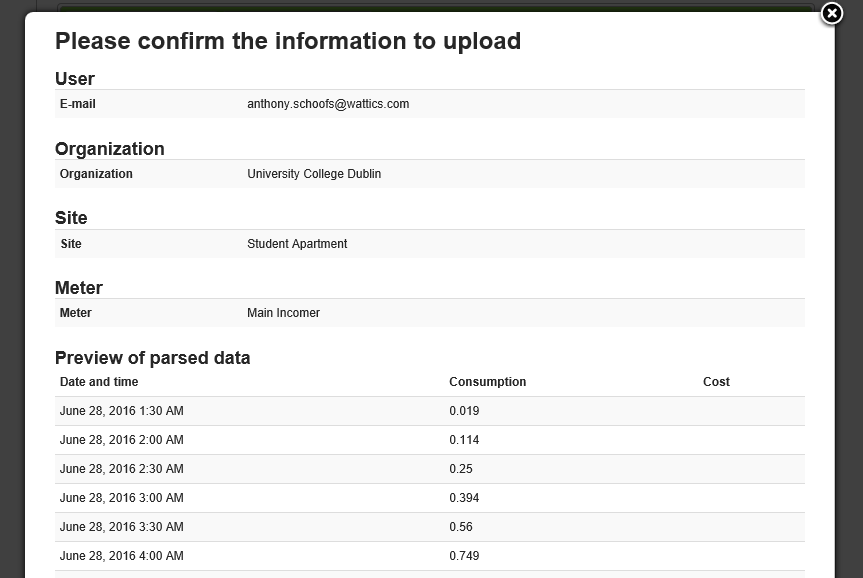Screen dimensions: 863x578
Task: Close the upload confirmation dialog
Action: coord(831,14)
